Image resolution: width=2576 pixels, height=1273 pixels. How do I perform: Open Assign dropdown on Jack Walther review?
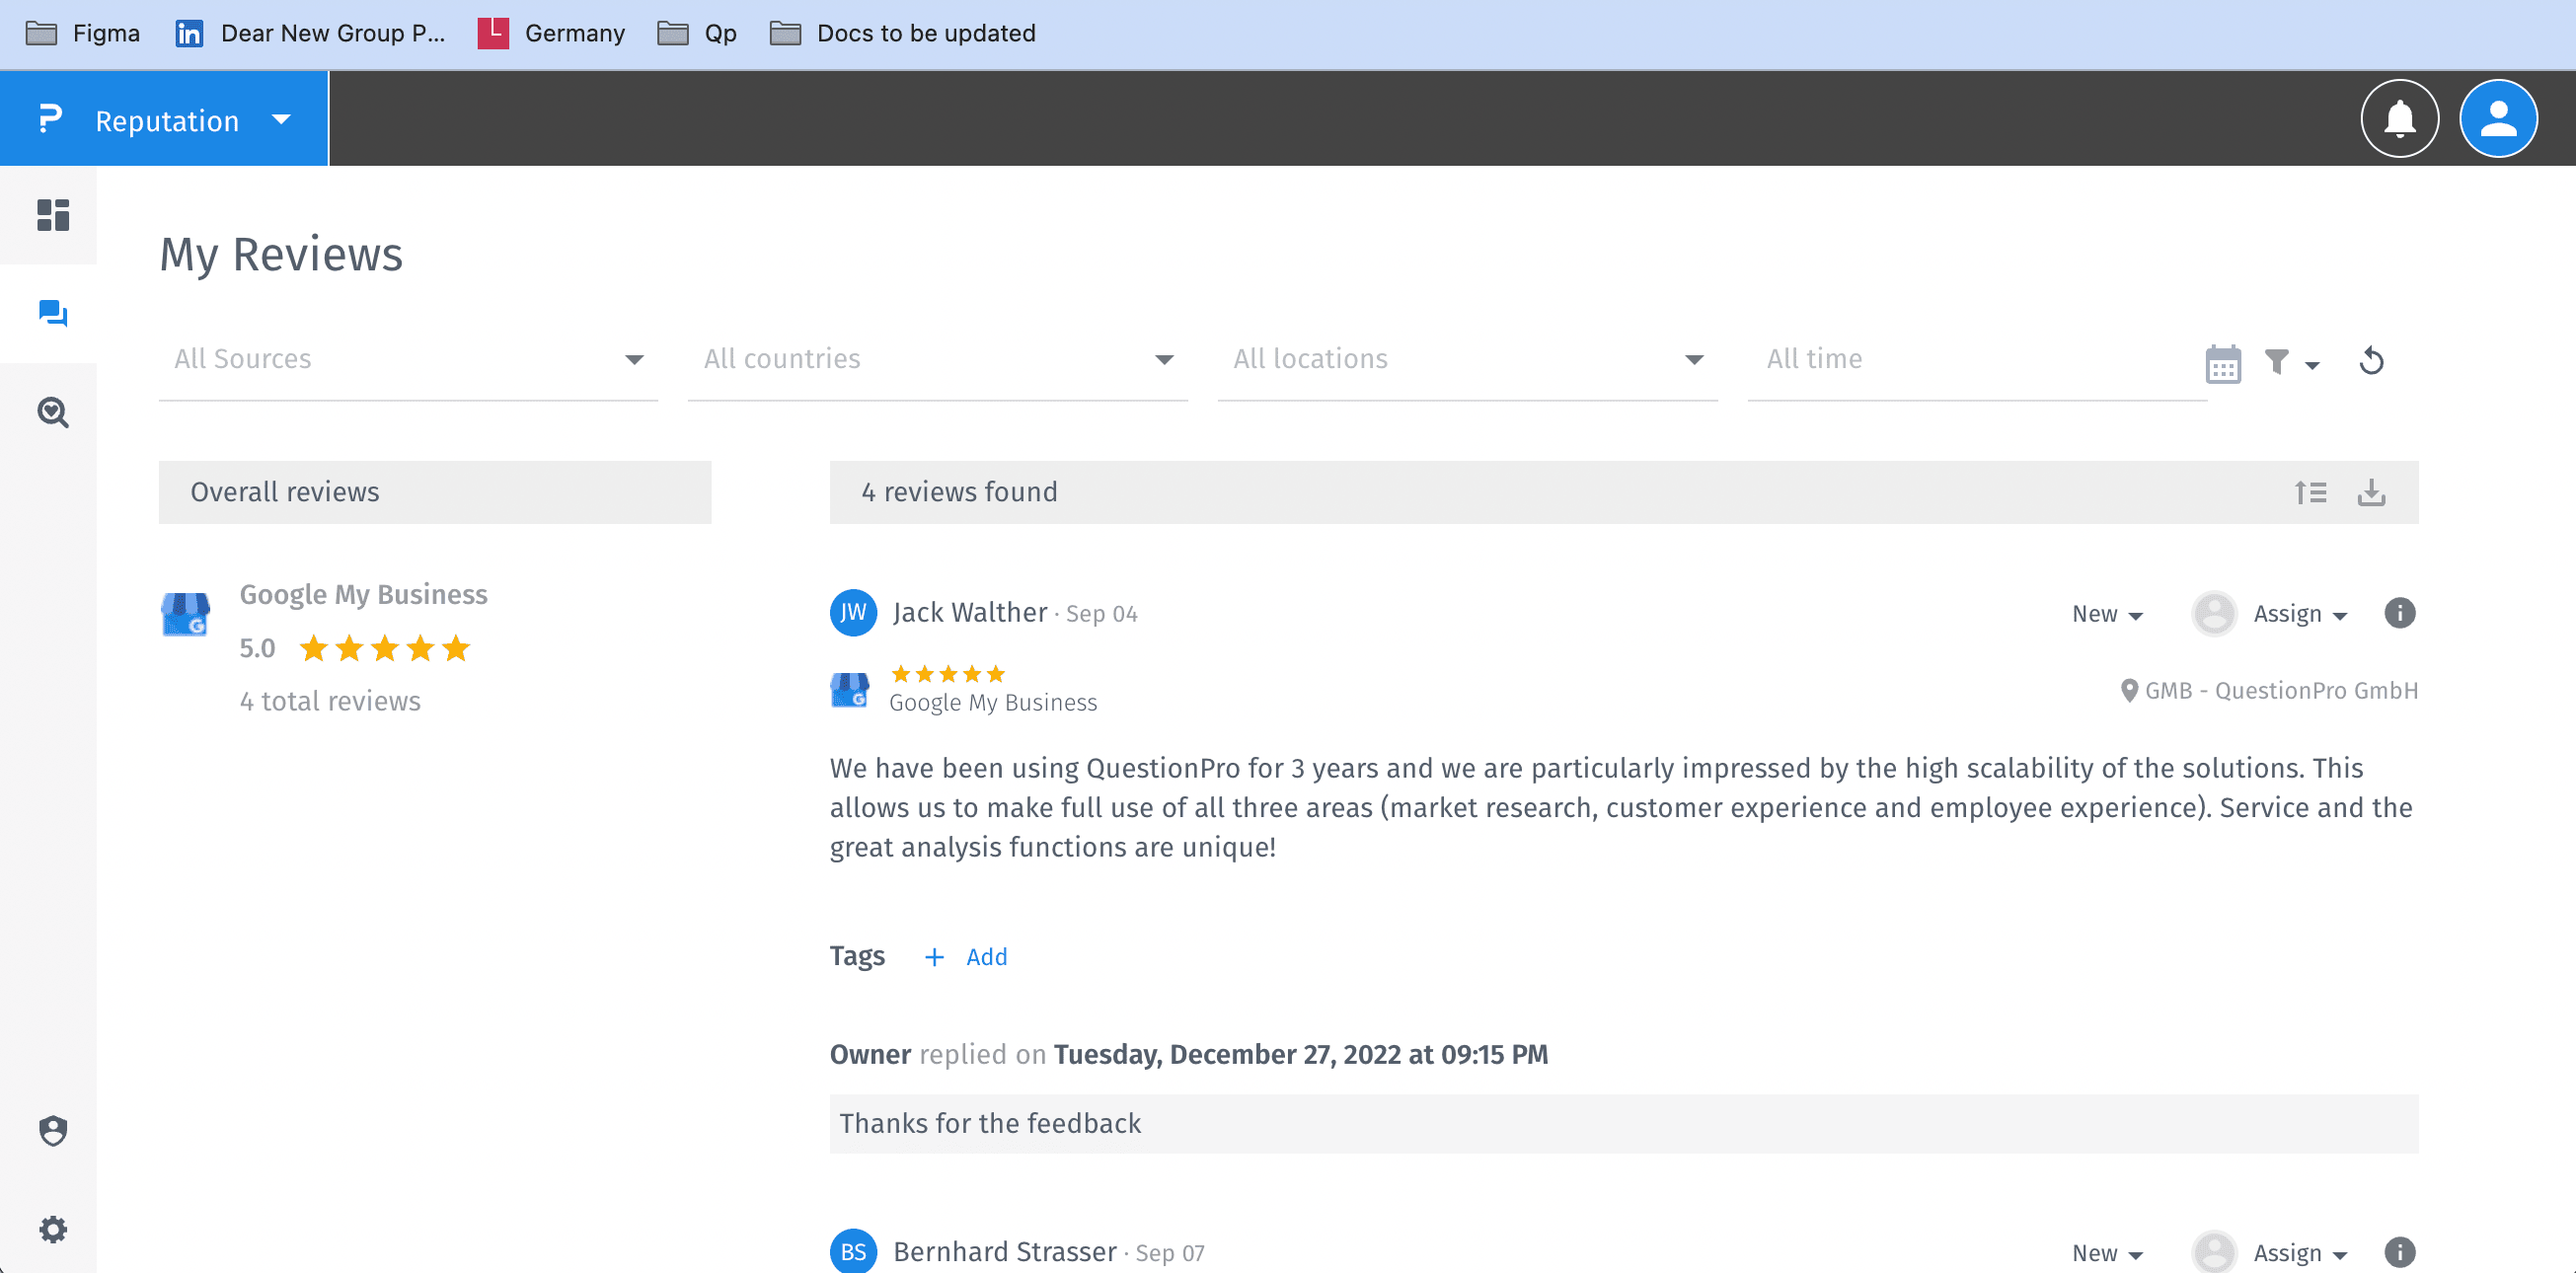(x=2298, y=614)
